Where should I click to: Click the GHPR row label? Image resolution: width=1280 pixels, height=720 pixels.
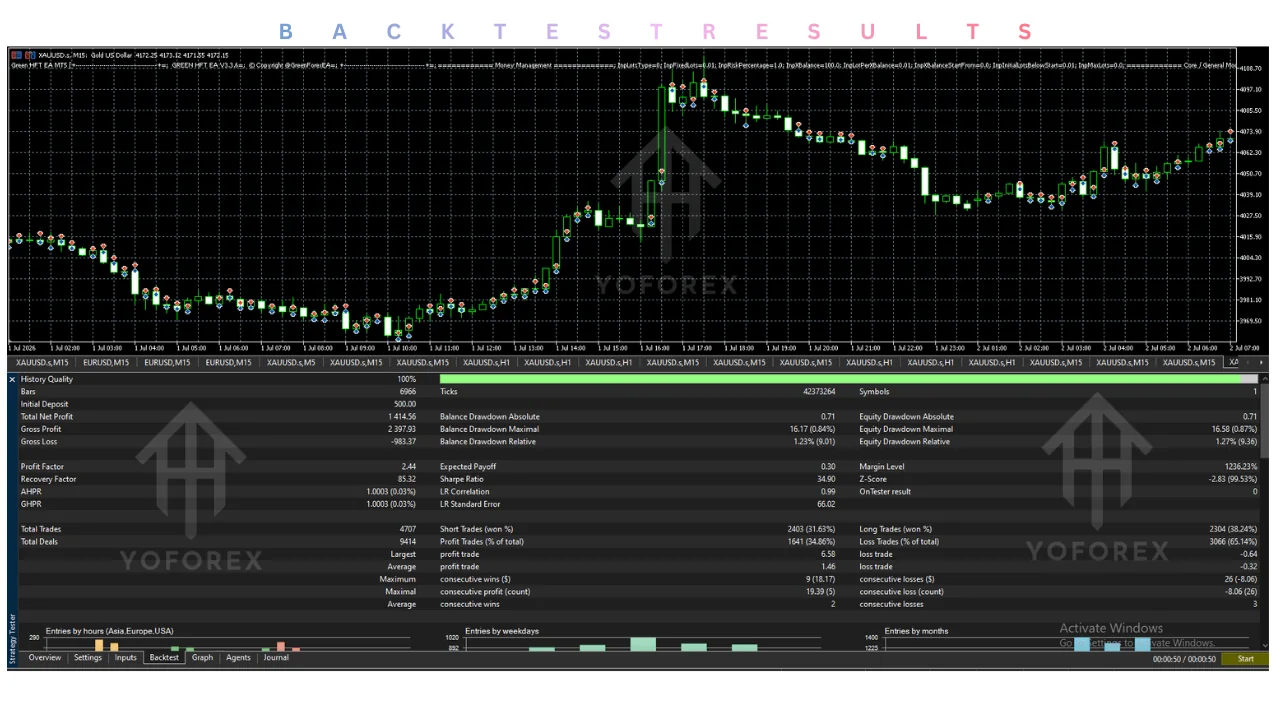pos(31,504)
